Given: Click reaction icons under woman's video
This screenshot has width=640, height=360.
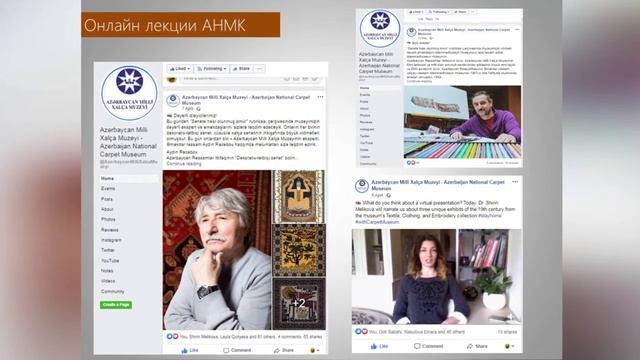Looking at the screenshot, I should point(361,331).
